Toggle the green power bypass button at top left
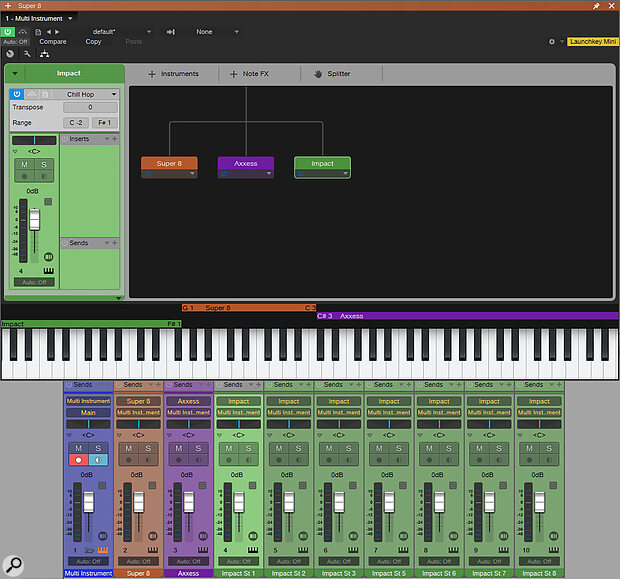The image size is (620, 579). point(9,32)
